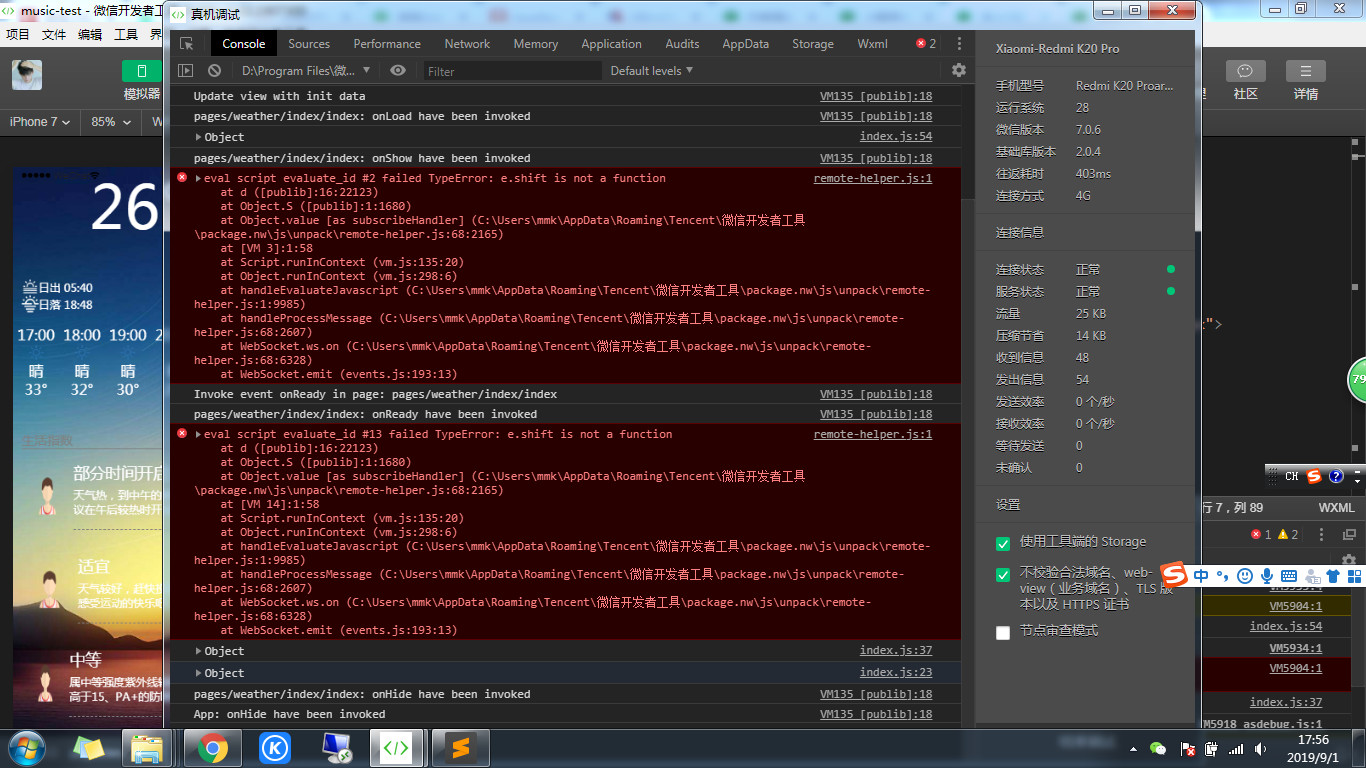The image size is (1366, 768).
Task: Open the 85% zoom dropdown
Action: (110, 122)
